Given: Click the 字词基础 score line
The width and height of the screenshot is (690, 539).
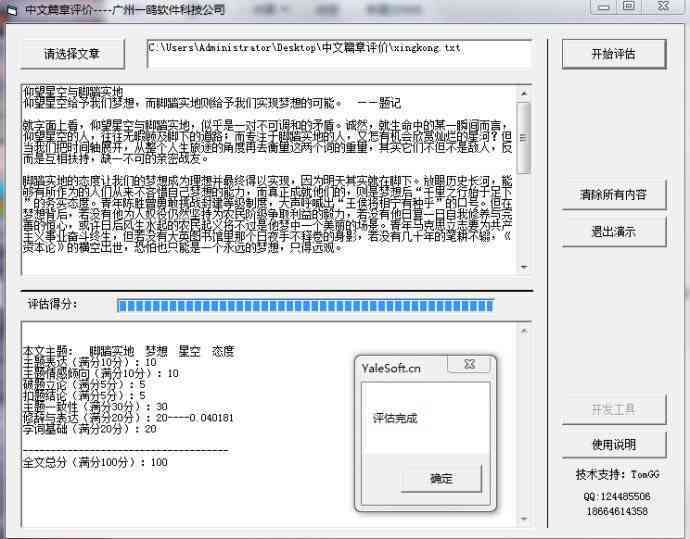Looking at the screenshot, I should (90, 429).
